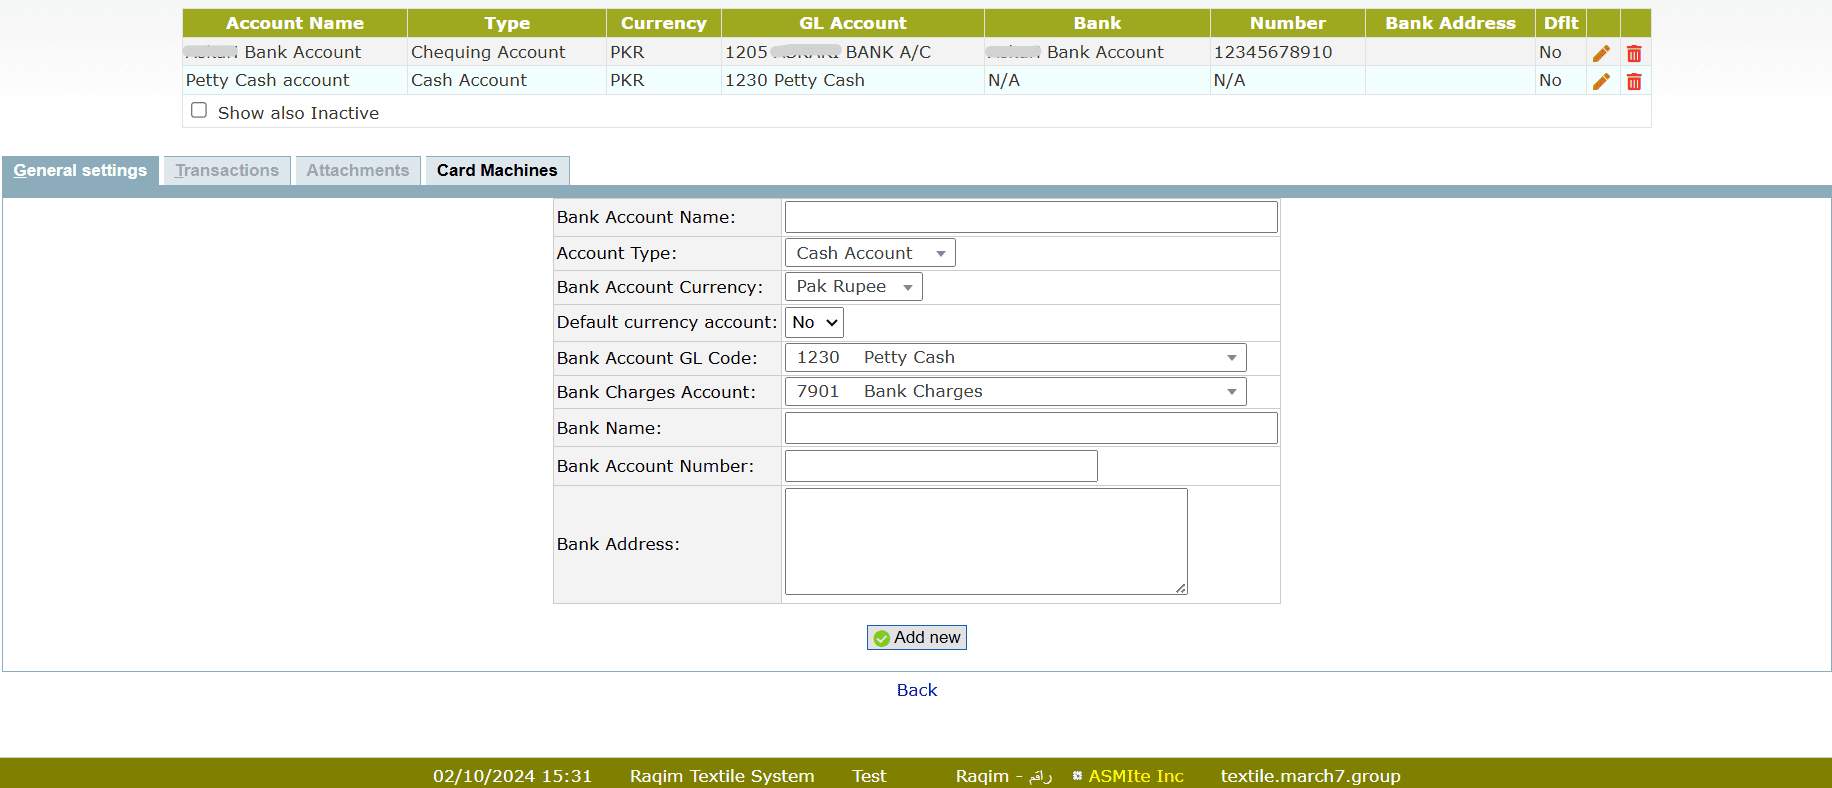Delete the Chequing bank account row
1832x788 pixels.
1634,53
